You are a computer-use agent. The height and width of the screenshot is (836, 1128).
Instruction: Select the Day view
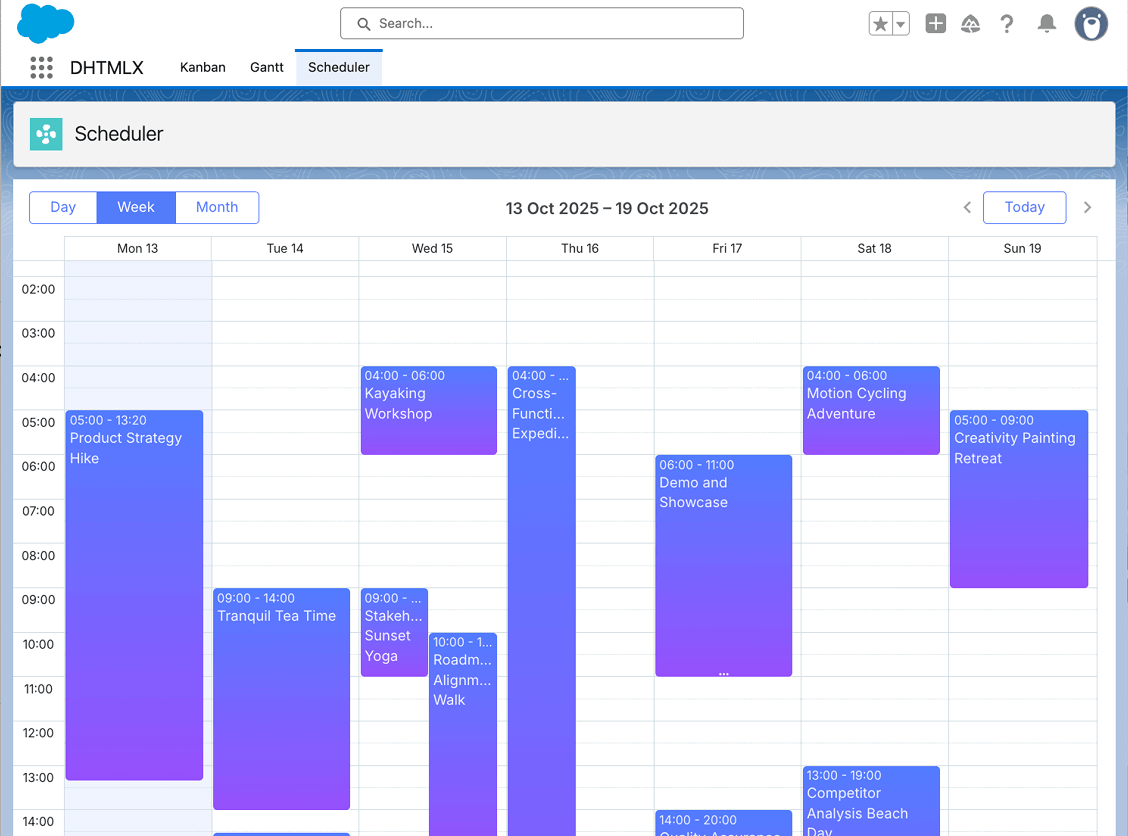pos(63,208)
